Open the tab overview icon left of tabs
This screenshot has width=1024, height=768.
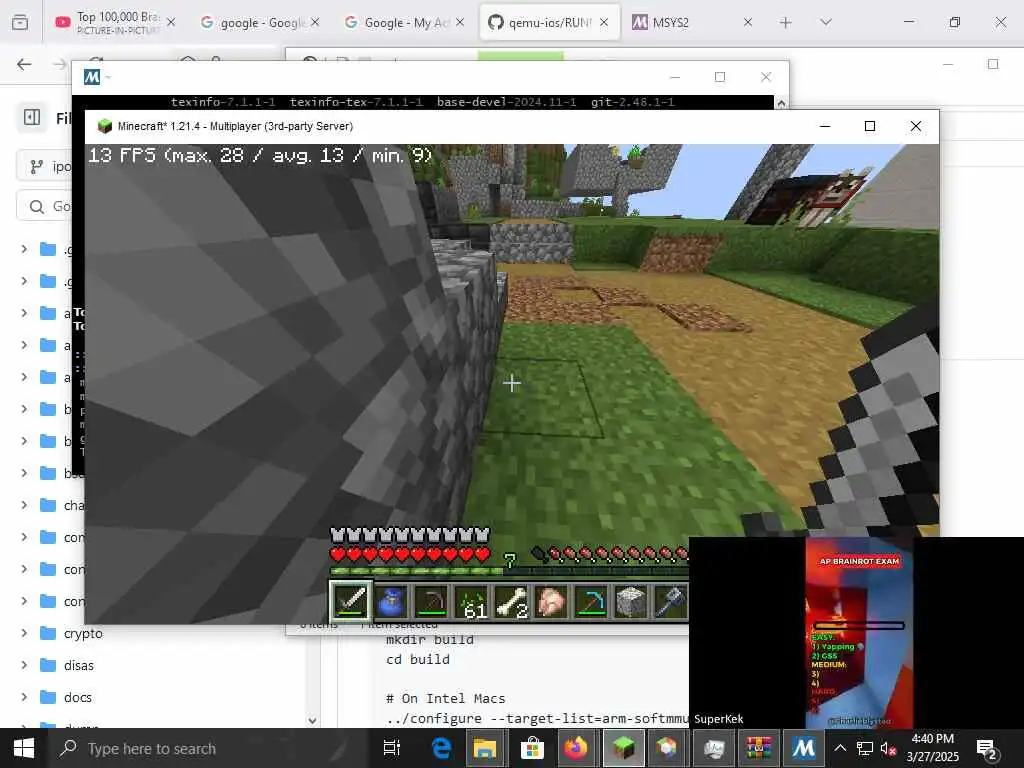pos(20,22)
